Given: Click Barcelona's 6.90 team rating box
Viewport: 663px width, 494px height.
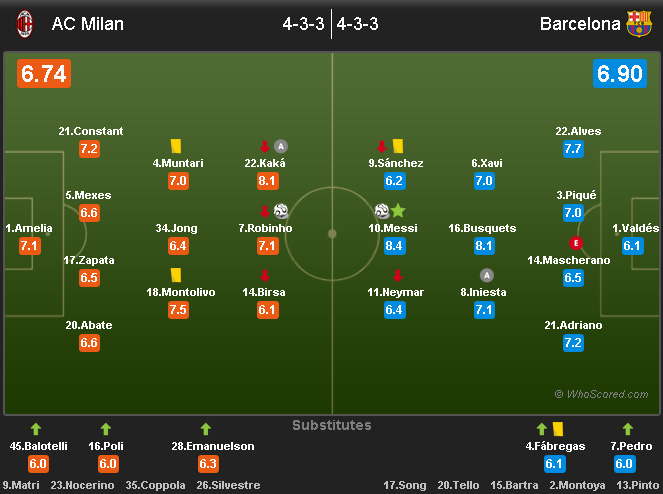Looking at the screenshot, I should (619, 74).
